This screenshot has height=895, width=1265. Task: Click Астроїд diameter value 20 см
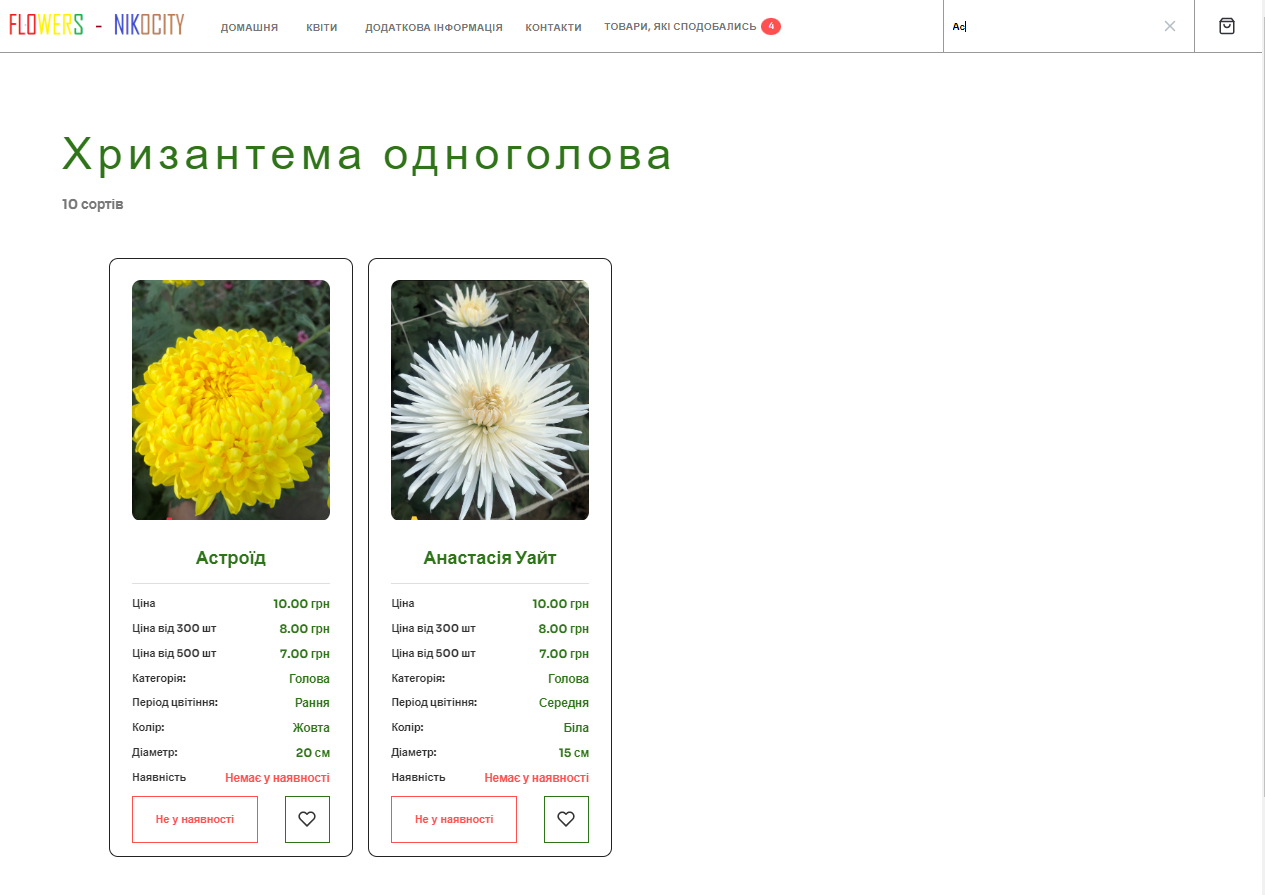313,753
